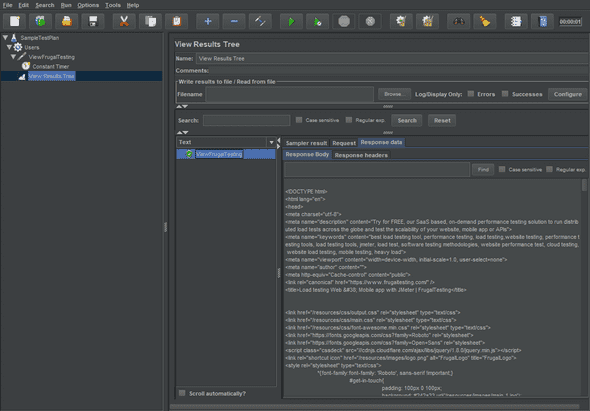Viewport: 590px width, 411px height.
Task: Click the Filename input field
Action: tap(290, 94)
